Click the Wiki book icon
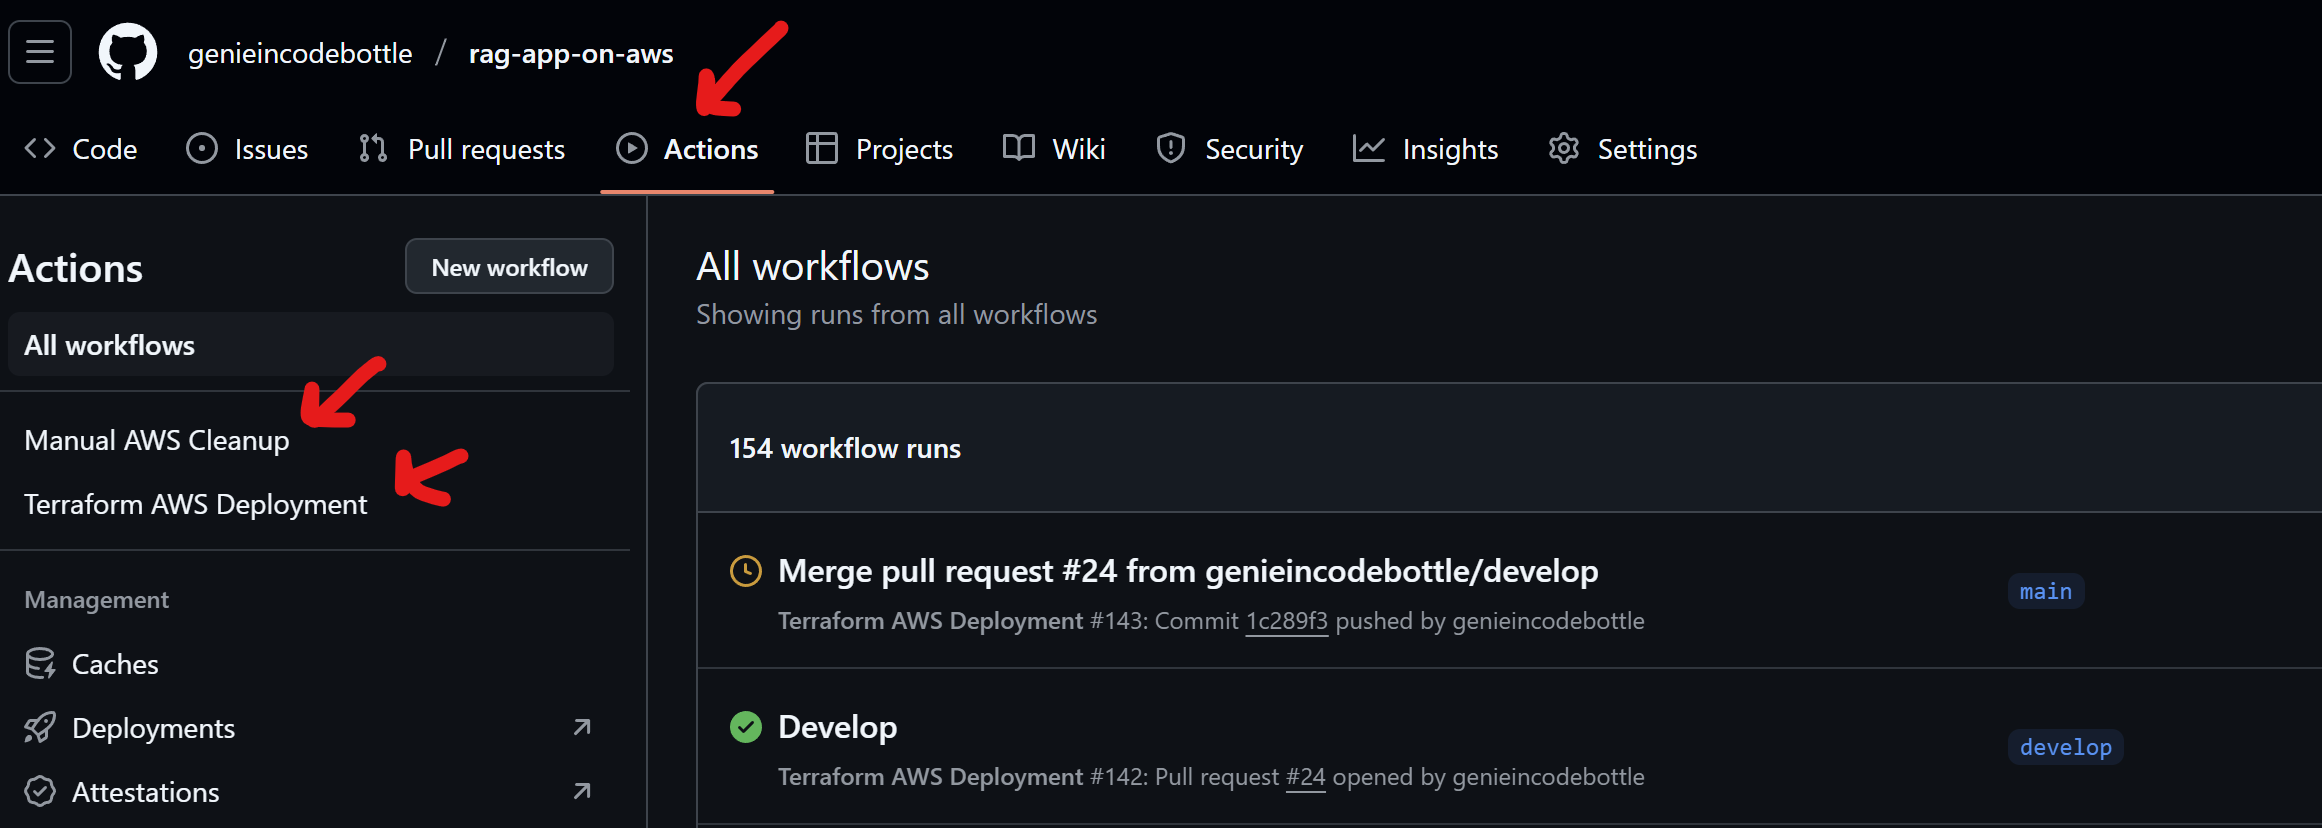 click(1019, 149)
